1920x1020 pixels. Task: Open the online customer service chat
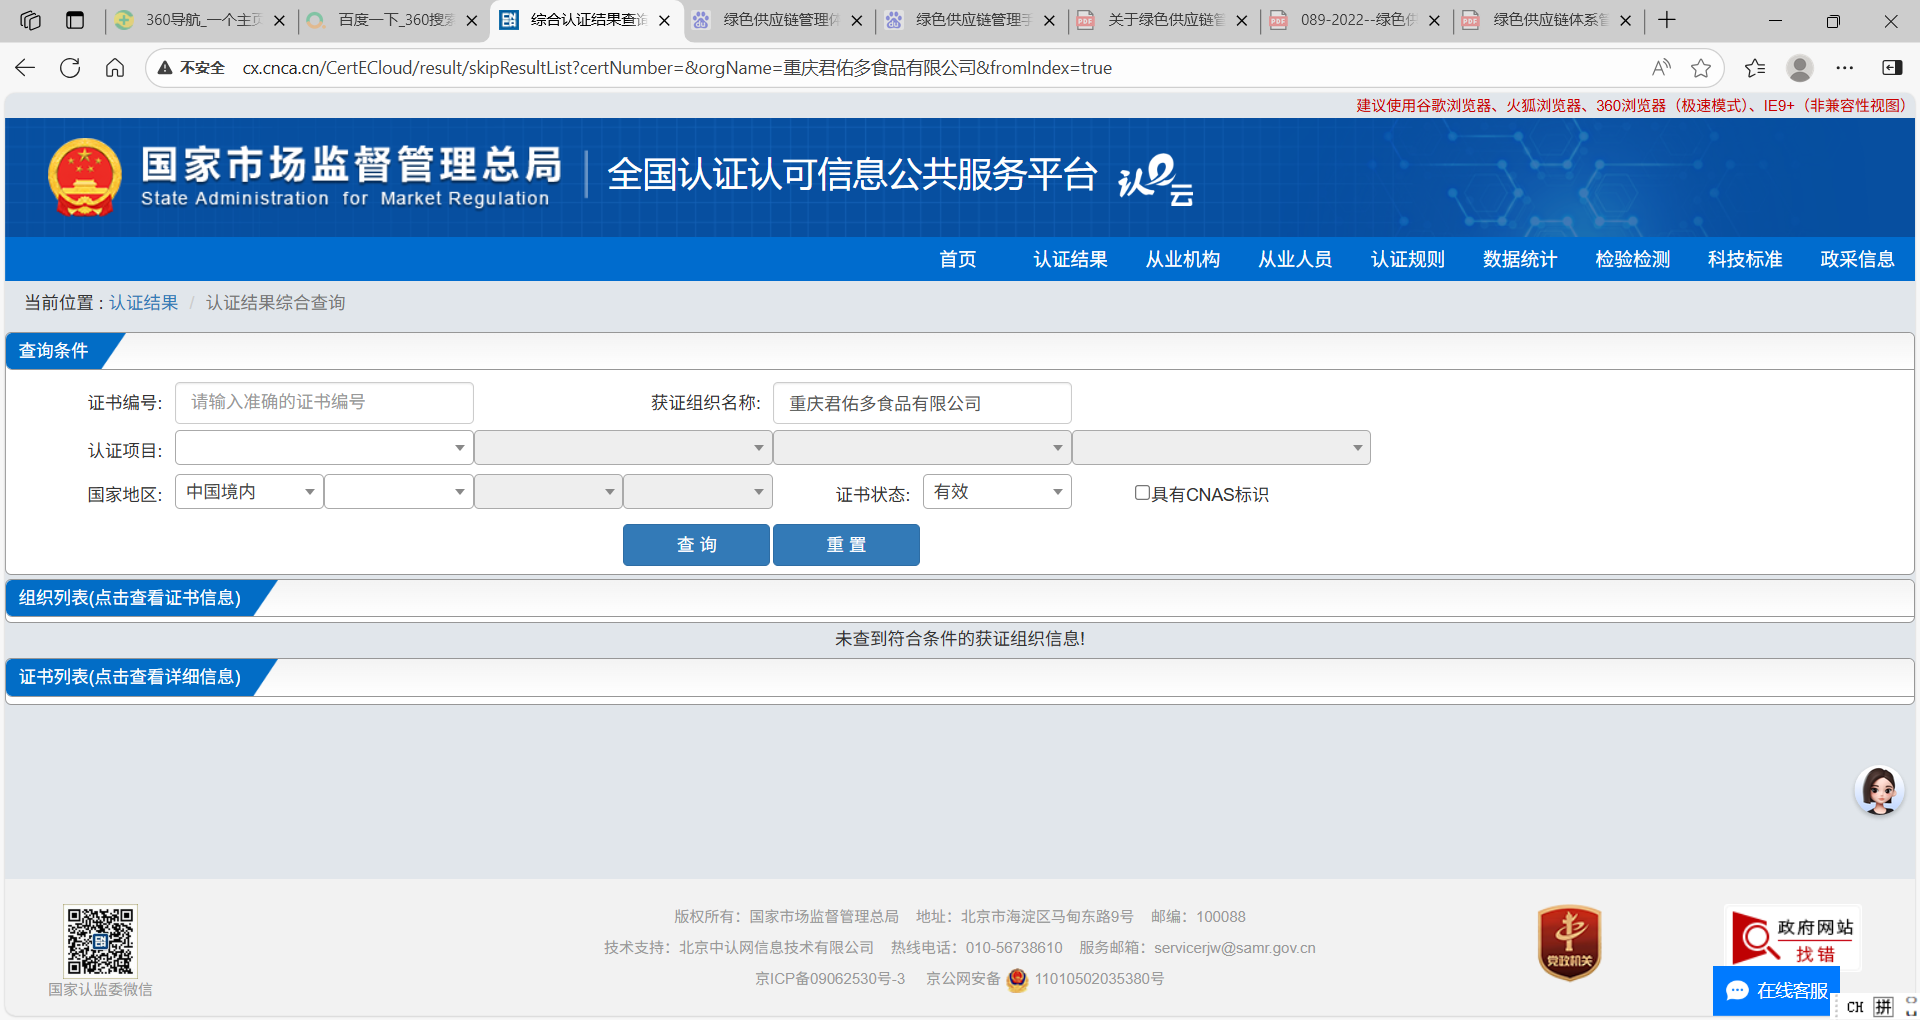[1776, 990]
